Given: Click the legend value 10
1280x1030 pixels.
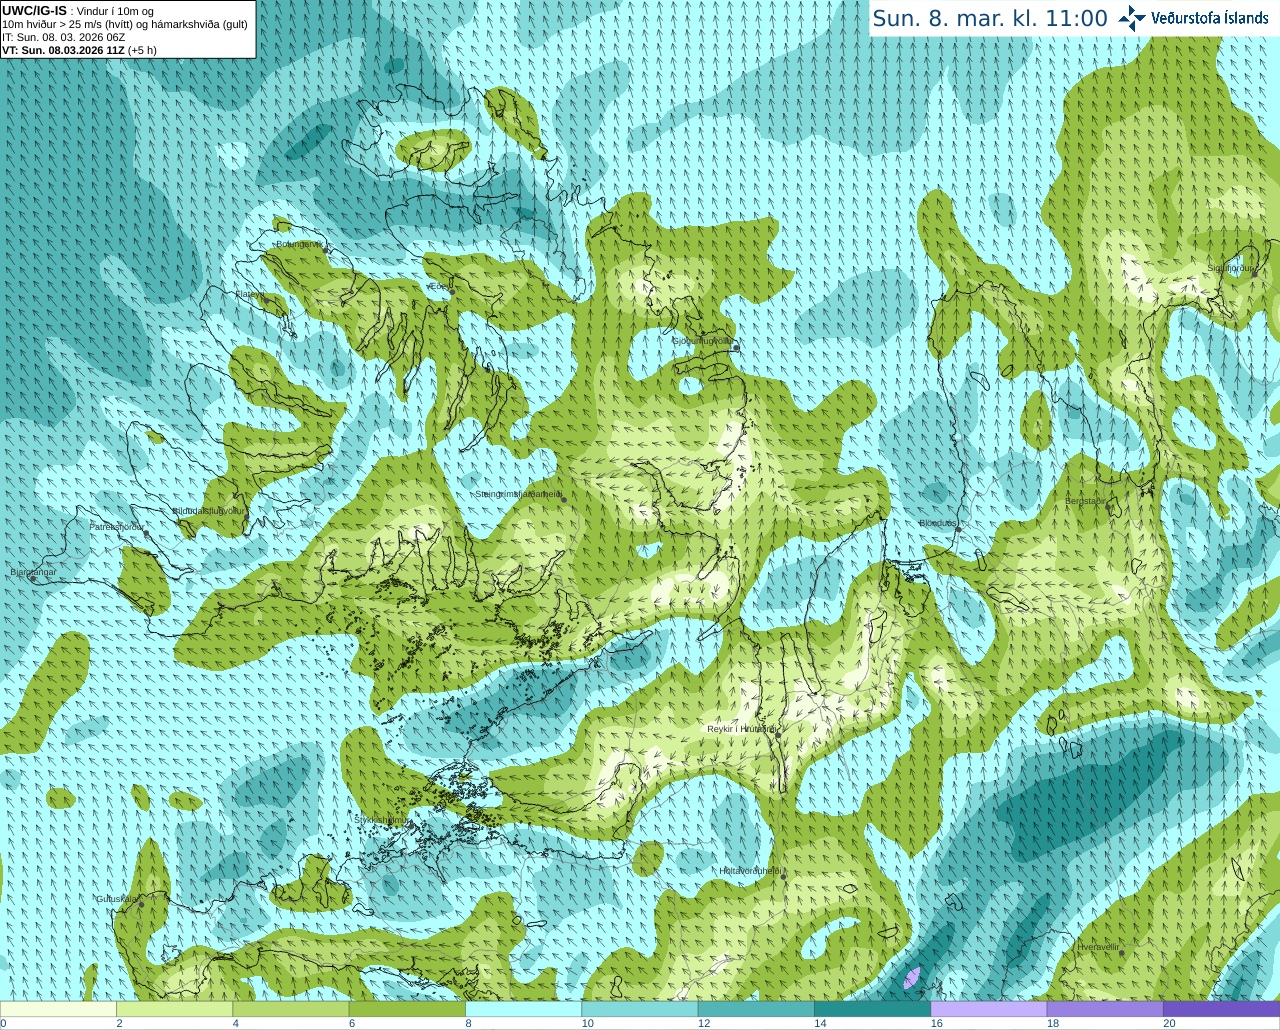Looking at the screenshot, I should click(x=588, y=1023).
